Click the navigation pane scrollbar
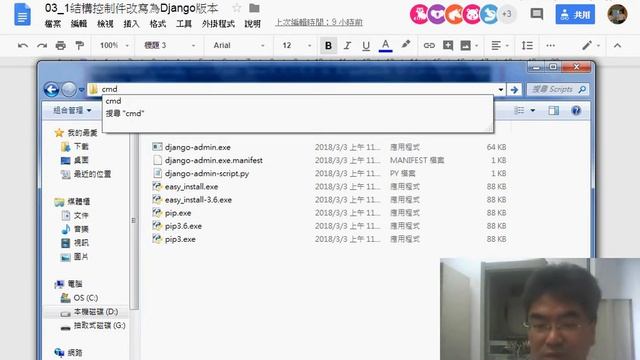This screenshot has width=640, height=360. [133, 220]
